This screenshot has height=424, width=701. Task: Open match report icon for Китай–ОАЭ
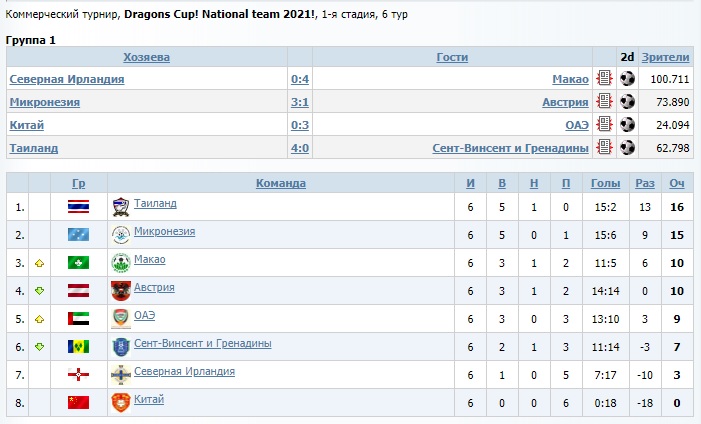tap(604, 124)
